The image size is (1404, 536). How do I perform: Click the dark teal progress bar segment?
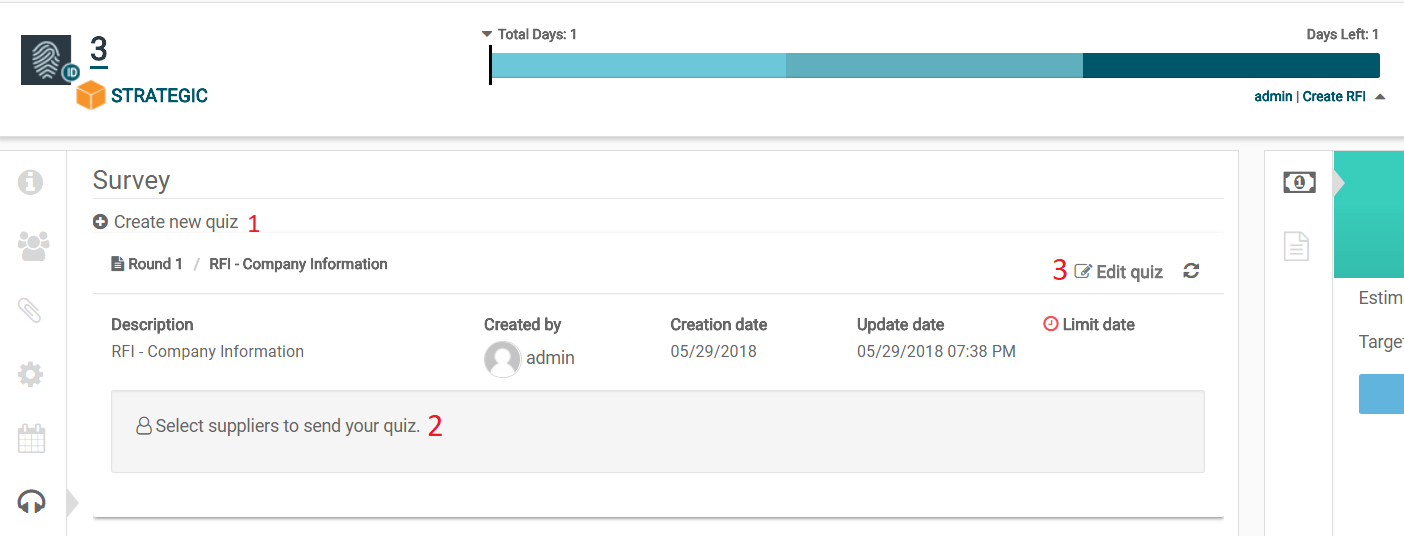pos(1230,66)
